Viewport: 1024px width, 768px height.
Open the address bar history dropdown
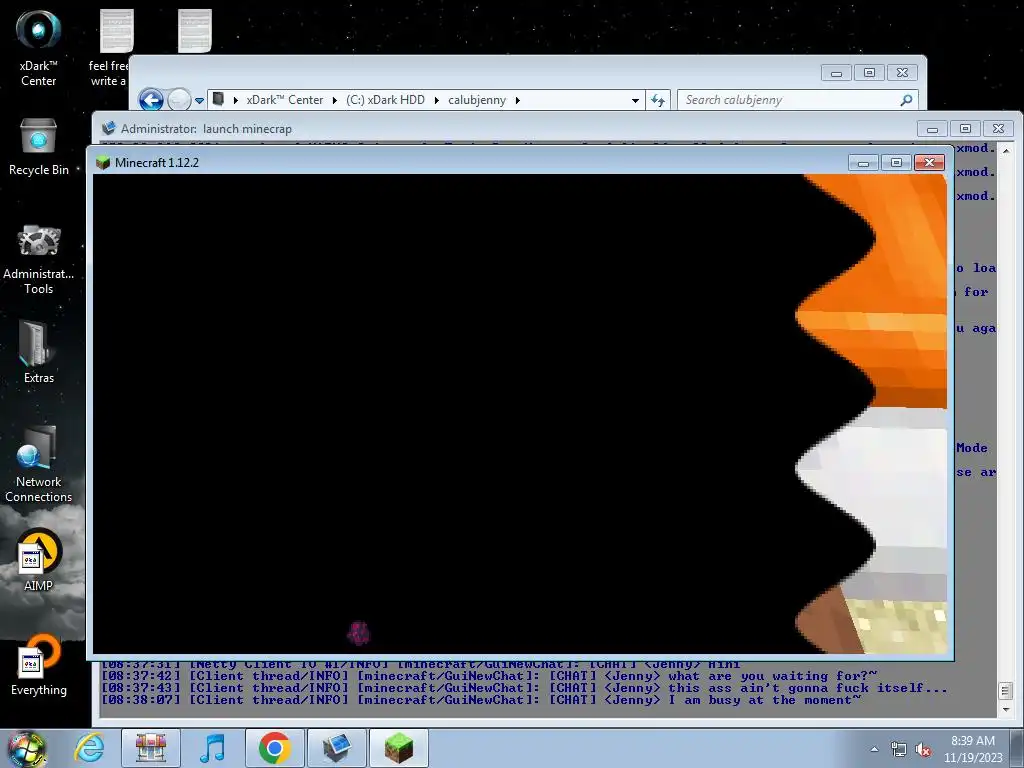coord(635,101)
